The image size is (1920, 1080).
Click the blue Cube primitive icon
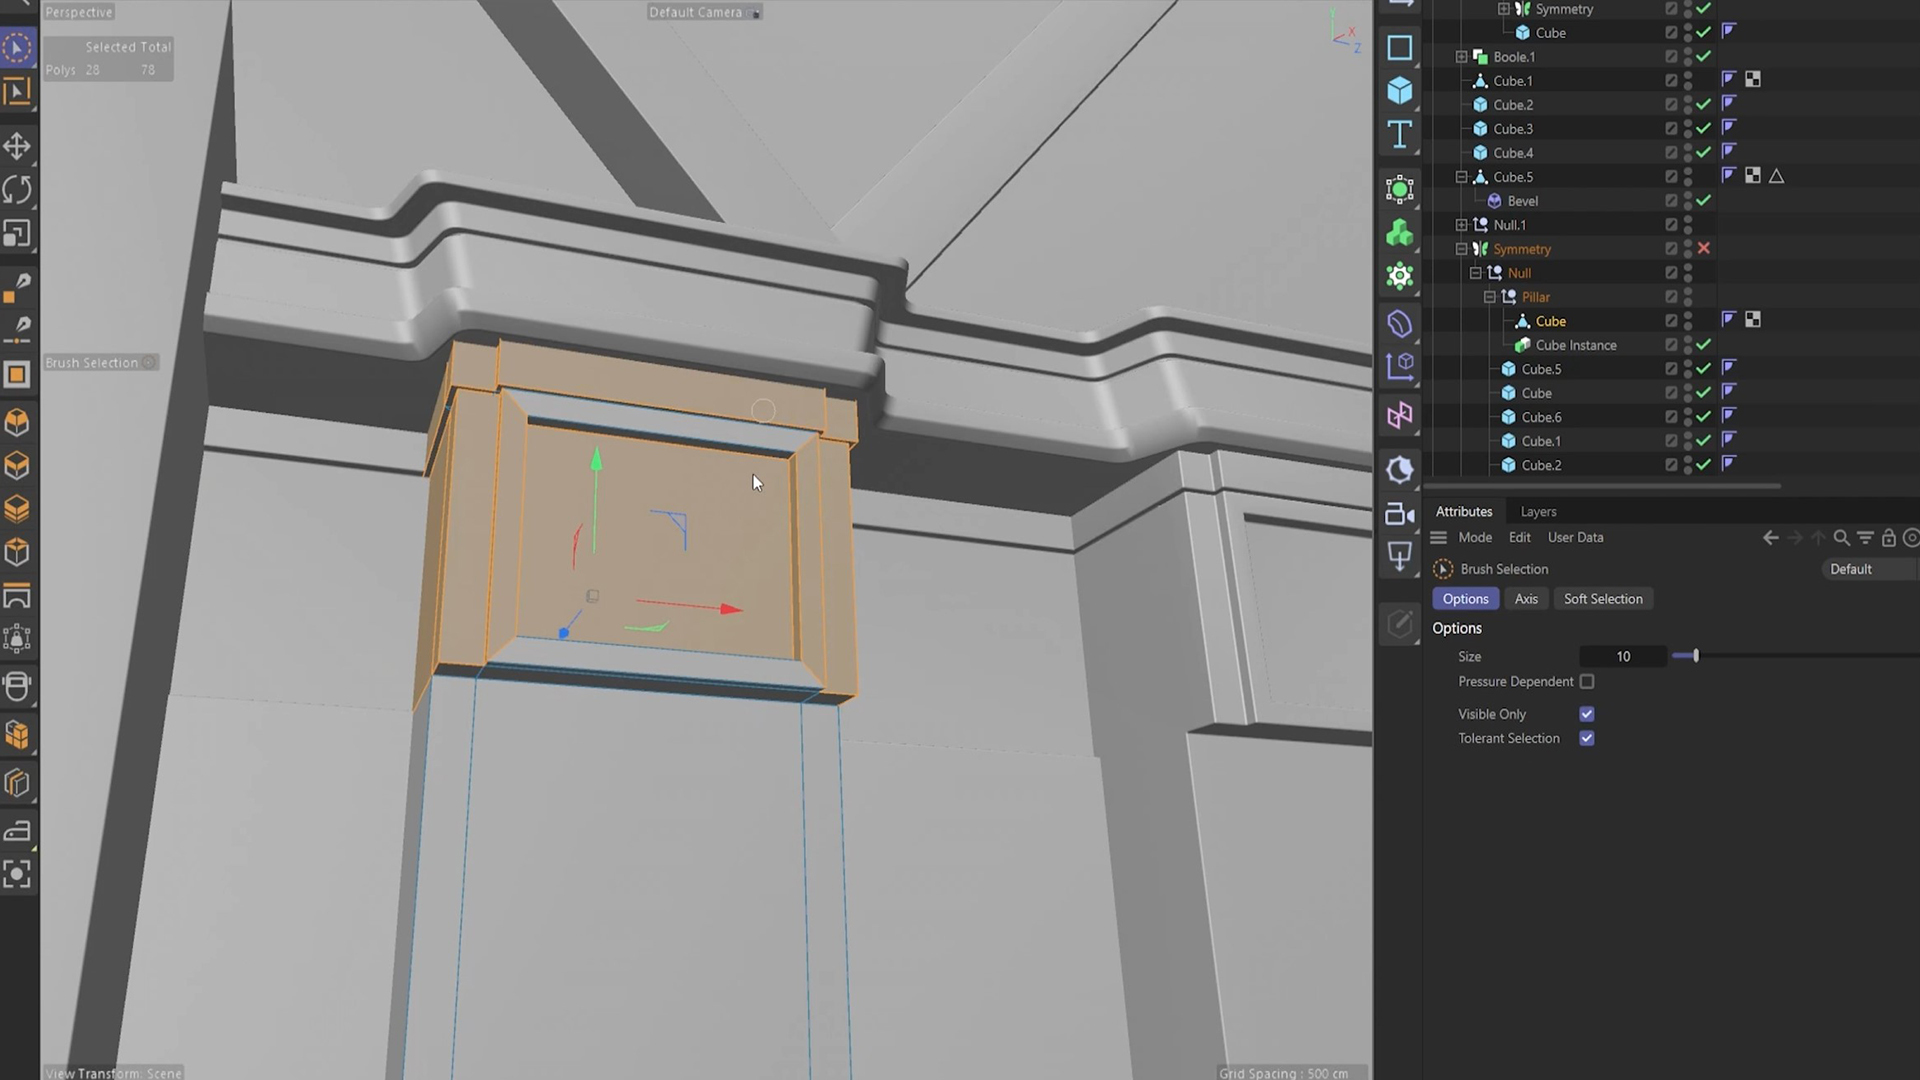1400,91
